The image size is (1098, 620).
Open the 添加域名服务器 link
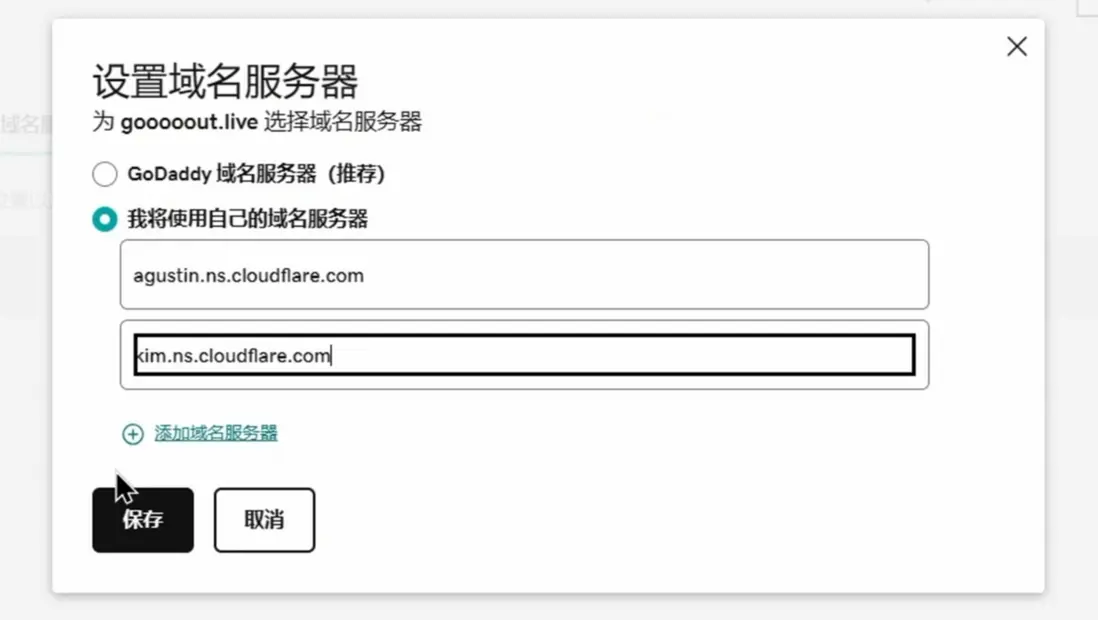click(216, 433)
